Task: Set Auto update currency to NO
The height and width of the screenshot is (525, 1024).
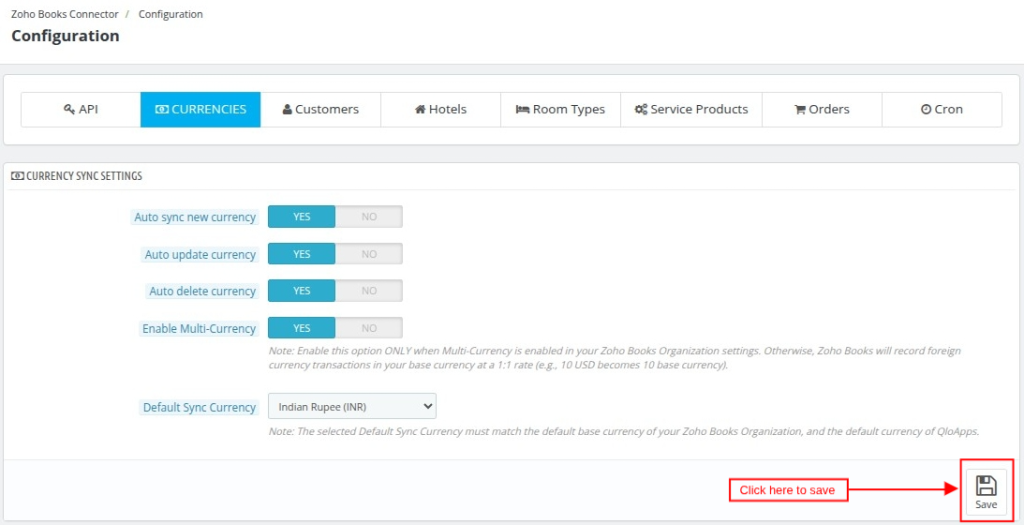Action: pyautogui.click(x=369, y=254)
